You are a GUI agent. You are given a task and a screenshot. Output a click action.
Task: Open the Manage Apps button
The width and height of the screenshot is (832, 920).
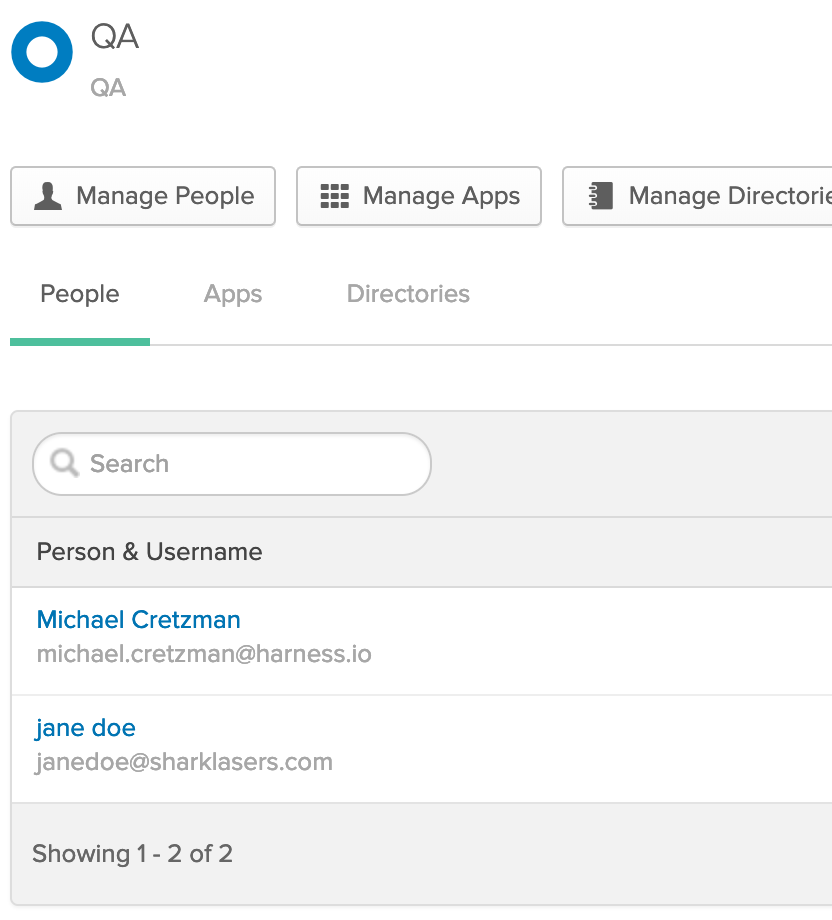click(419, 196)
